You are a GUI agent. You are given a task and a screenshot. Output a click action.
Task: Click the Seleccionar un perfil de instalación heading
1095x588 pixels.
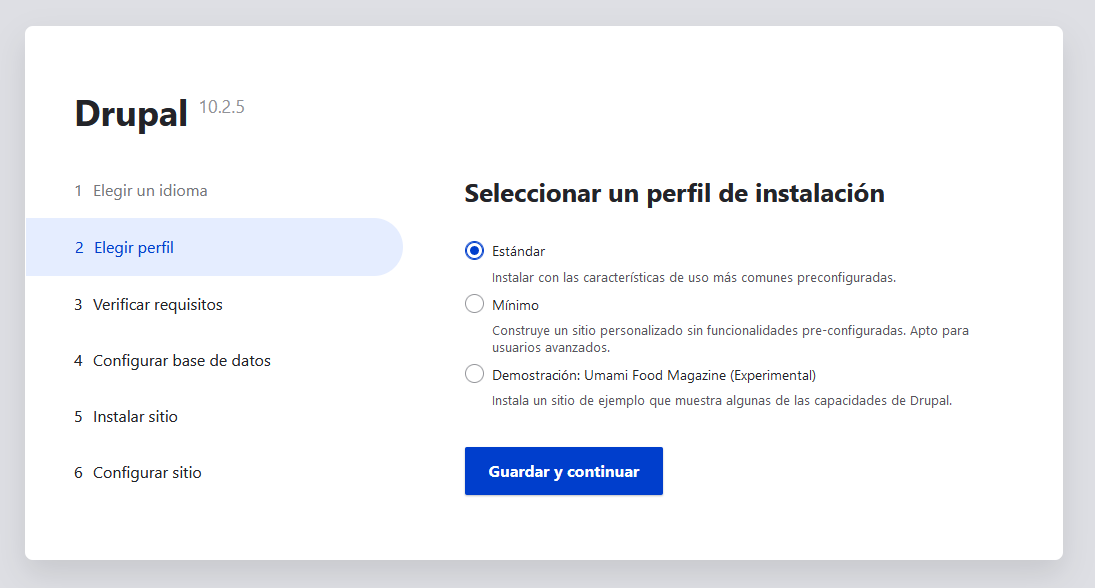pyautogui.click(x=674, y=194)
